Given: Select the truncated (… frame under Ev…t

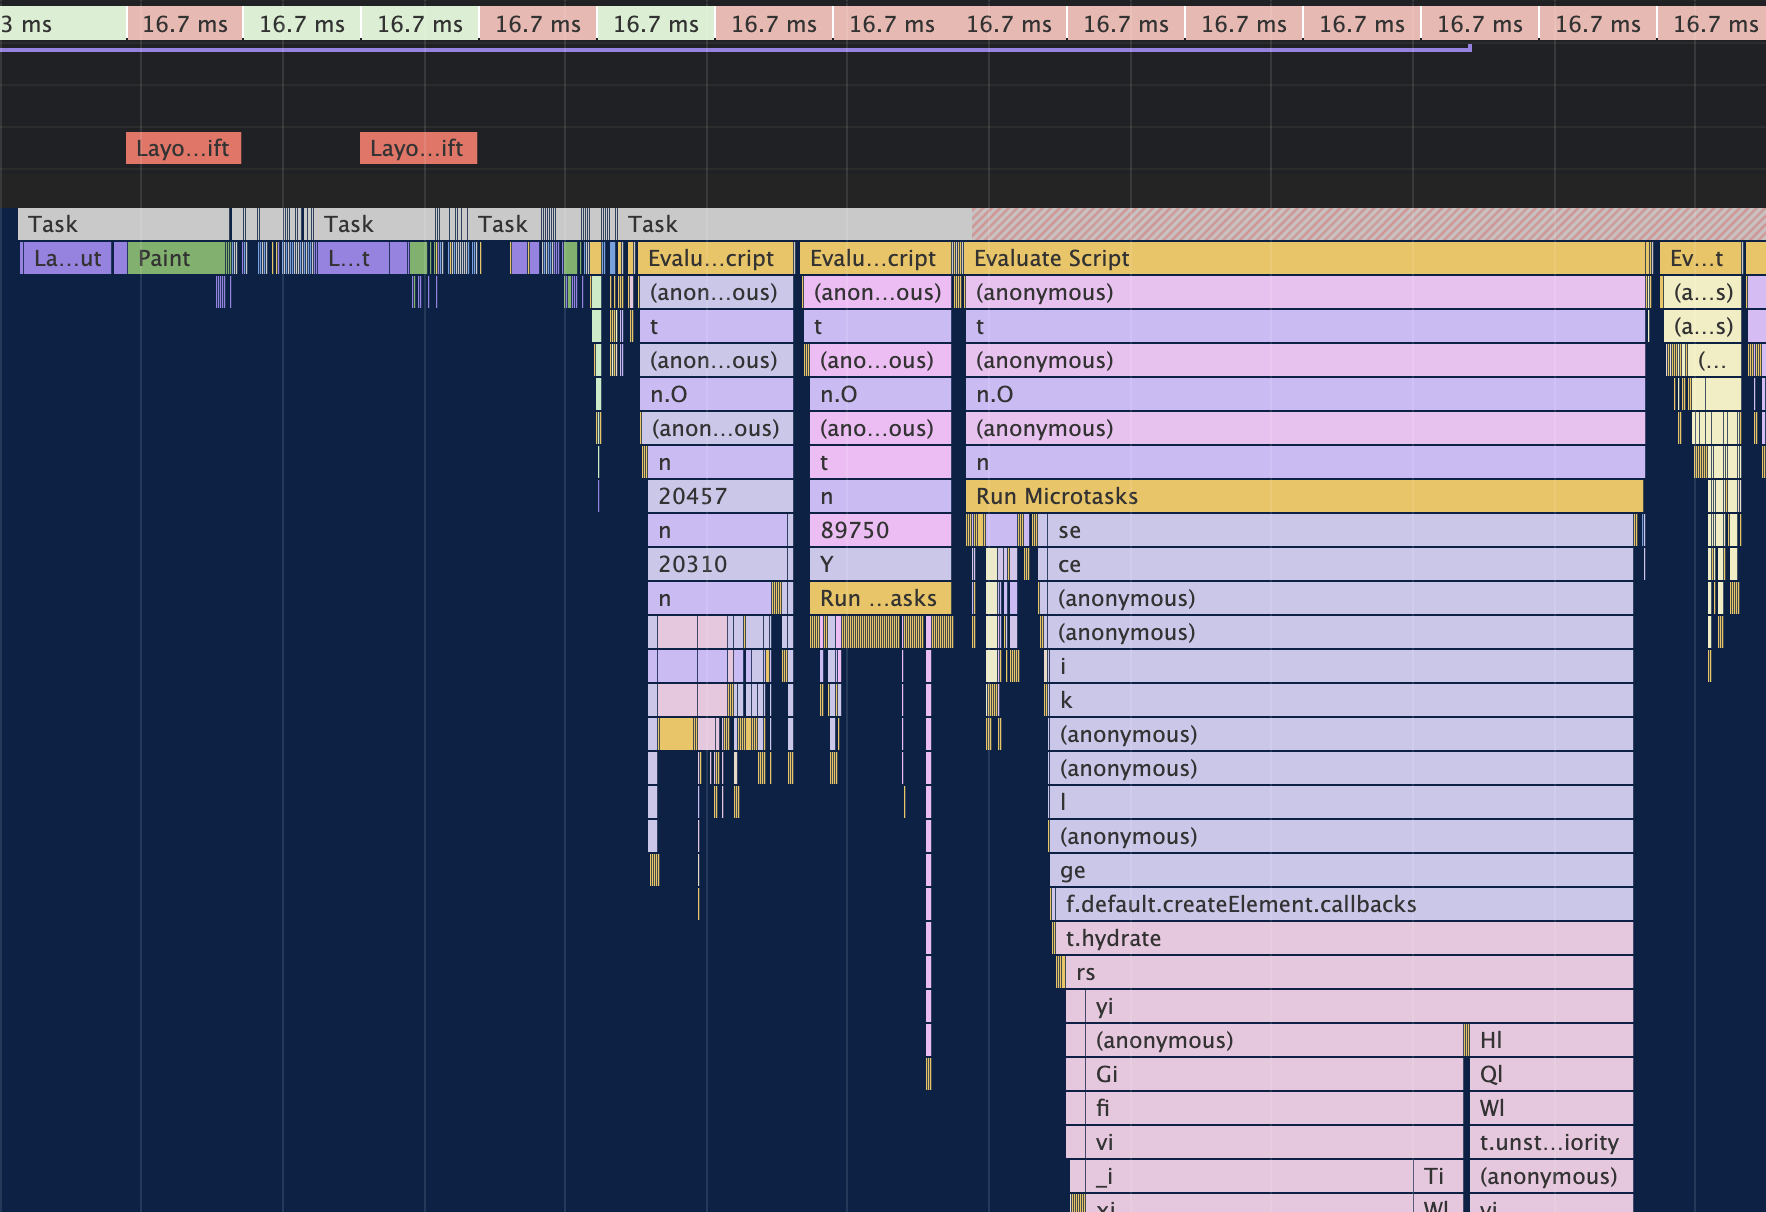Looking at the screenshot, I should coord(1714,360).
